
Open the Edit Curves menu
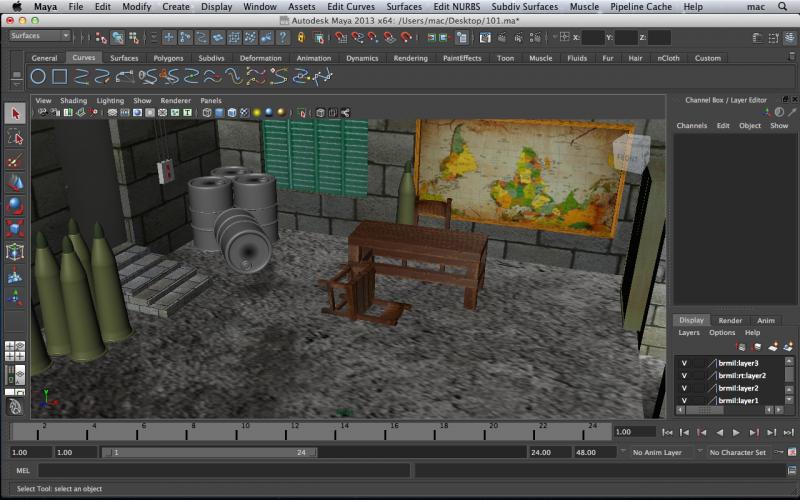pyautogui.click(x=351, y=6)
